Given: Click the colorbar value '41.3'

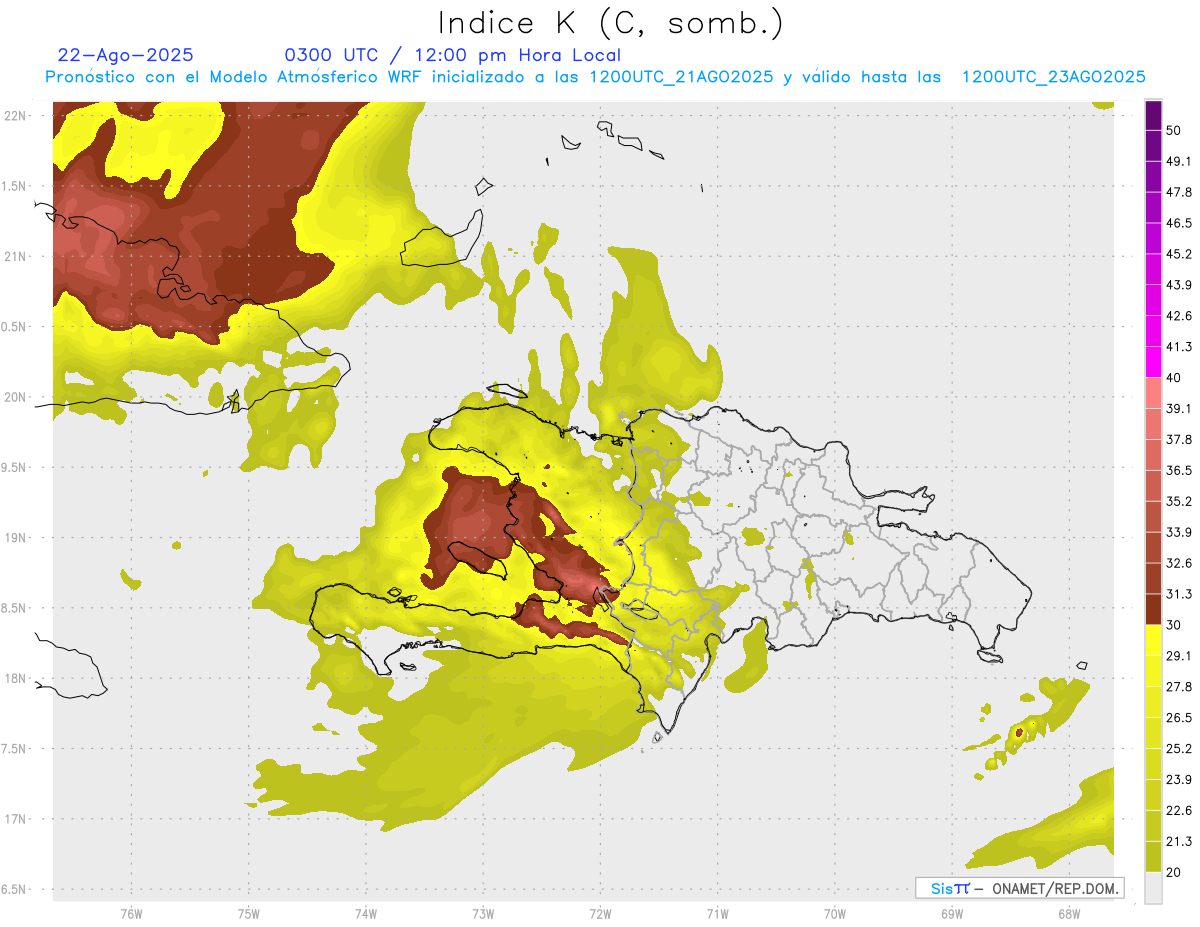Looking at the screenshot, I should (x=1180, y=347).
